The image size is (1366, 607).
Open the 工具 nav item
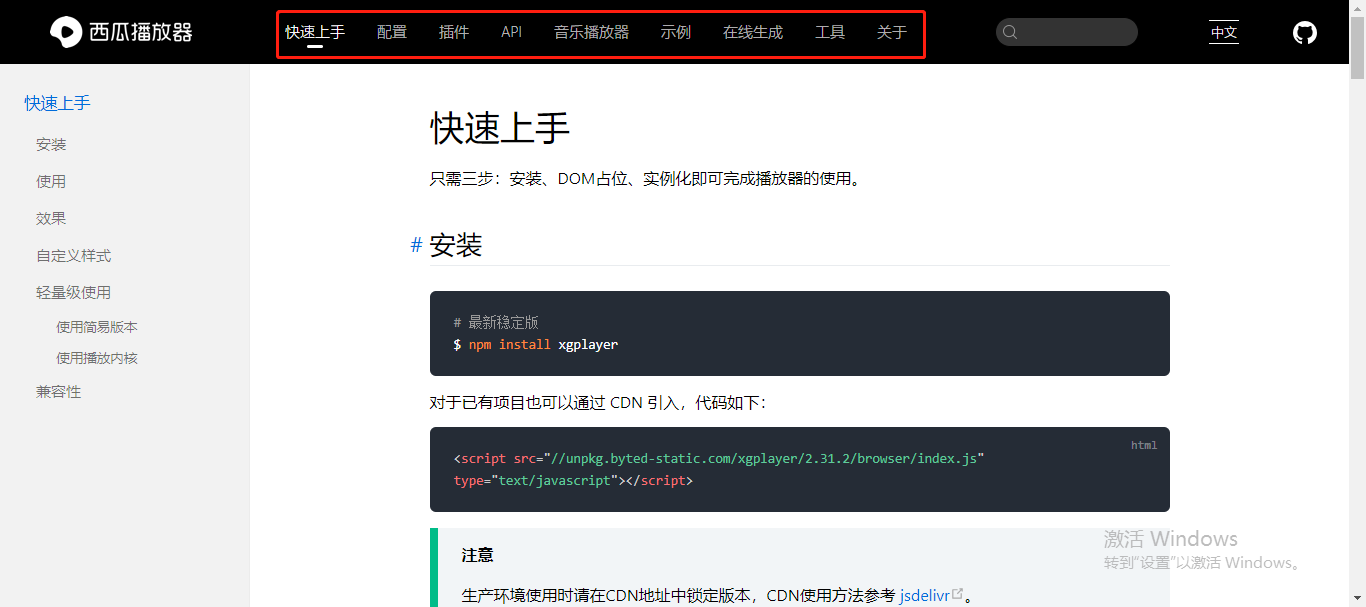pos(830,32)
